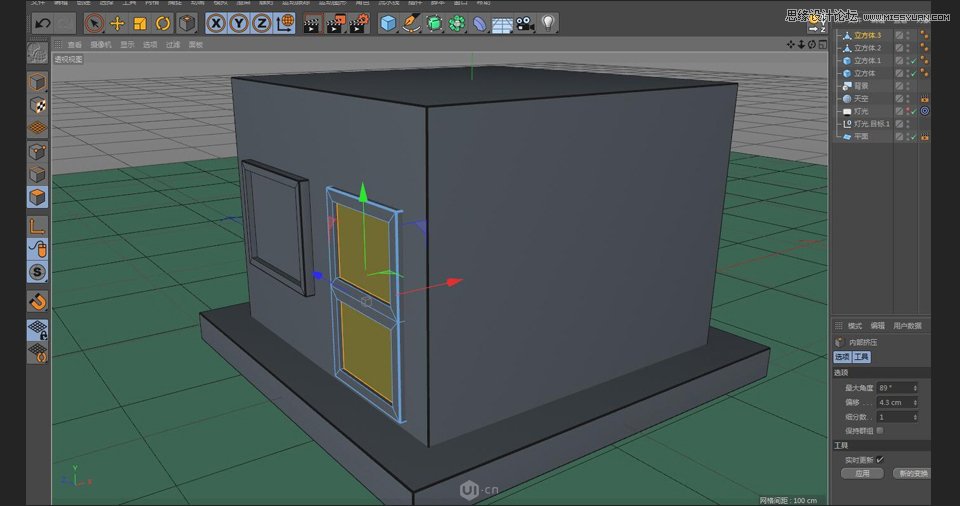Open the cube primitive objects icon
This screenshot has height=506, width=960.
[x=388, y=24]
